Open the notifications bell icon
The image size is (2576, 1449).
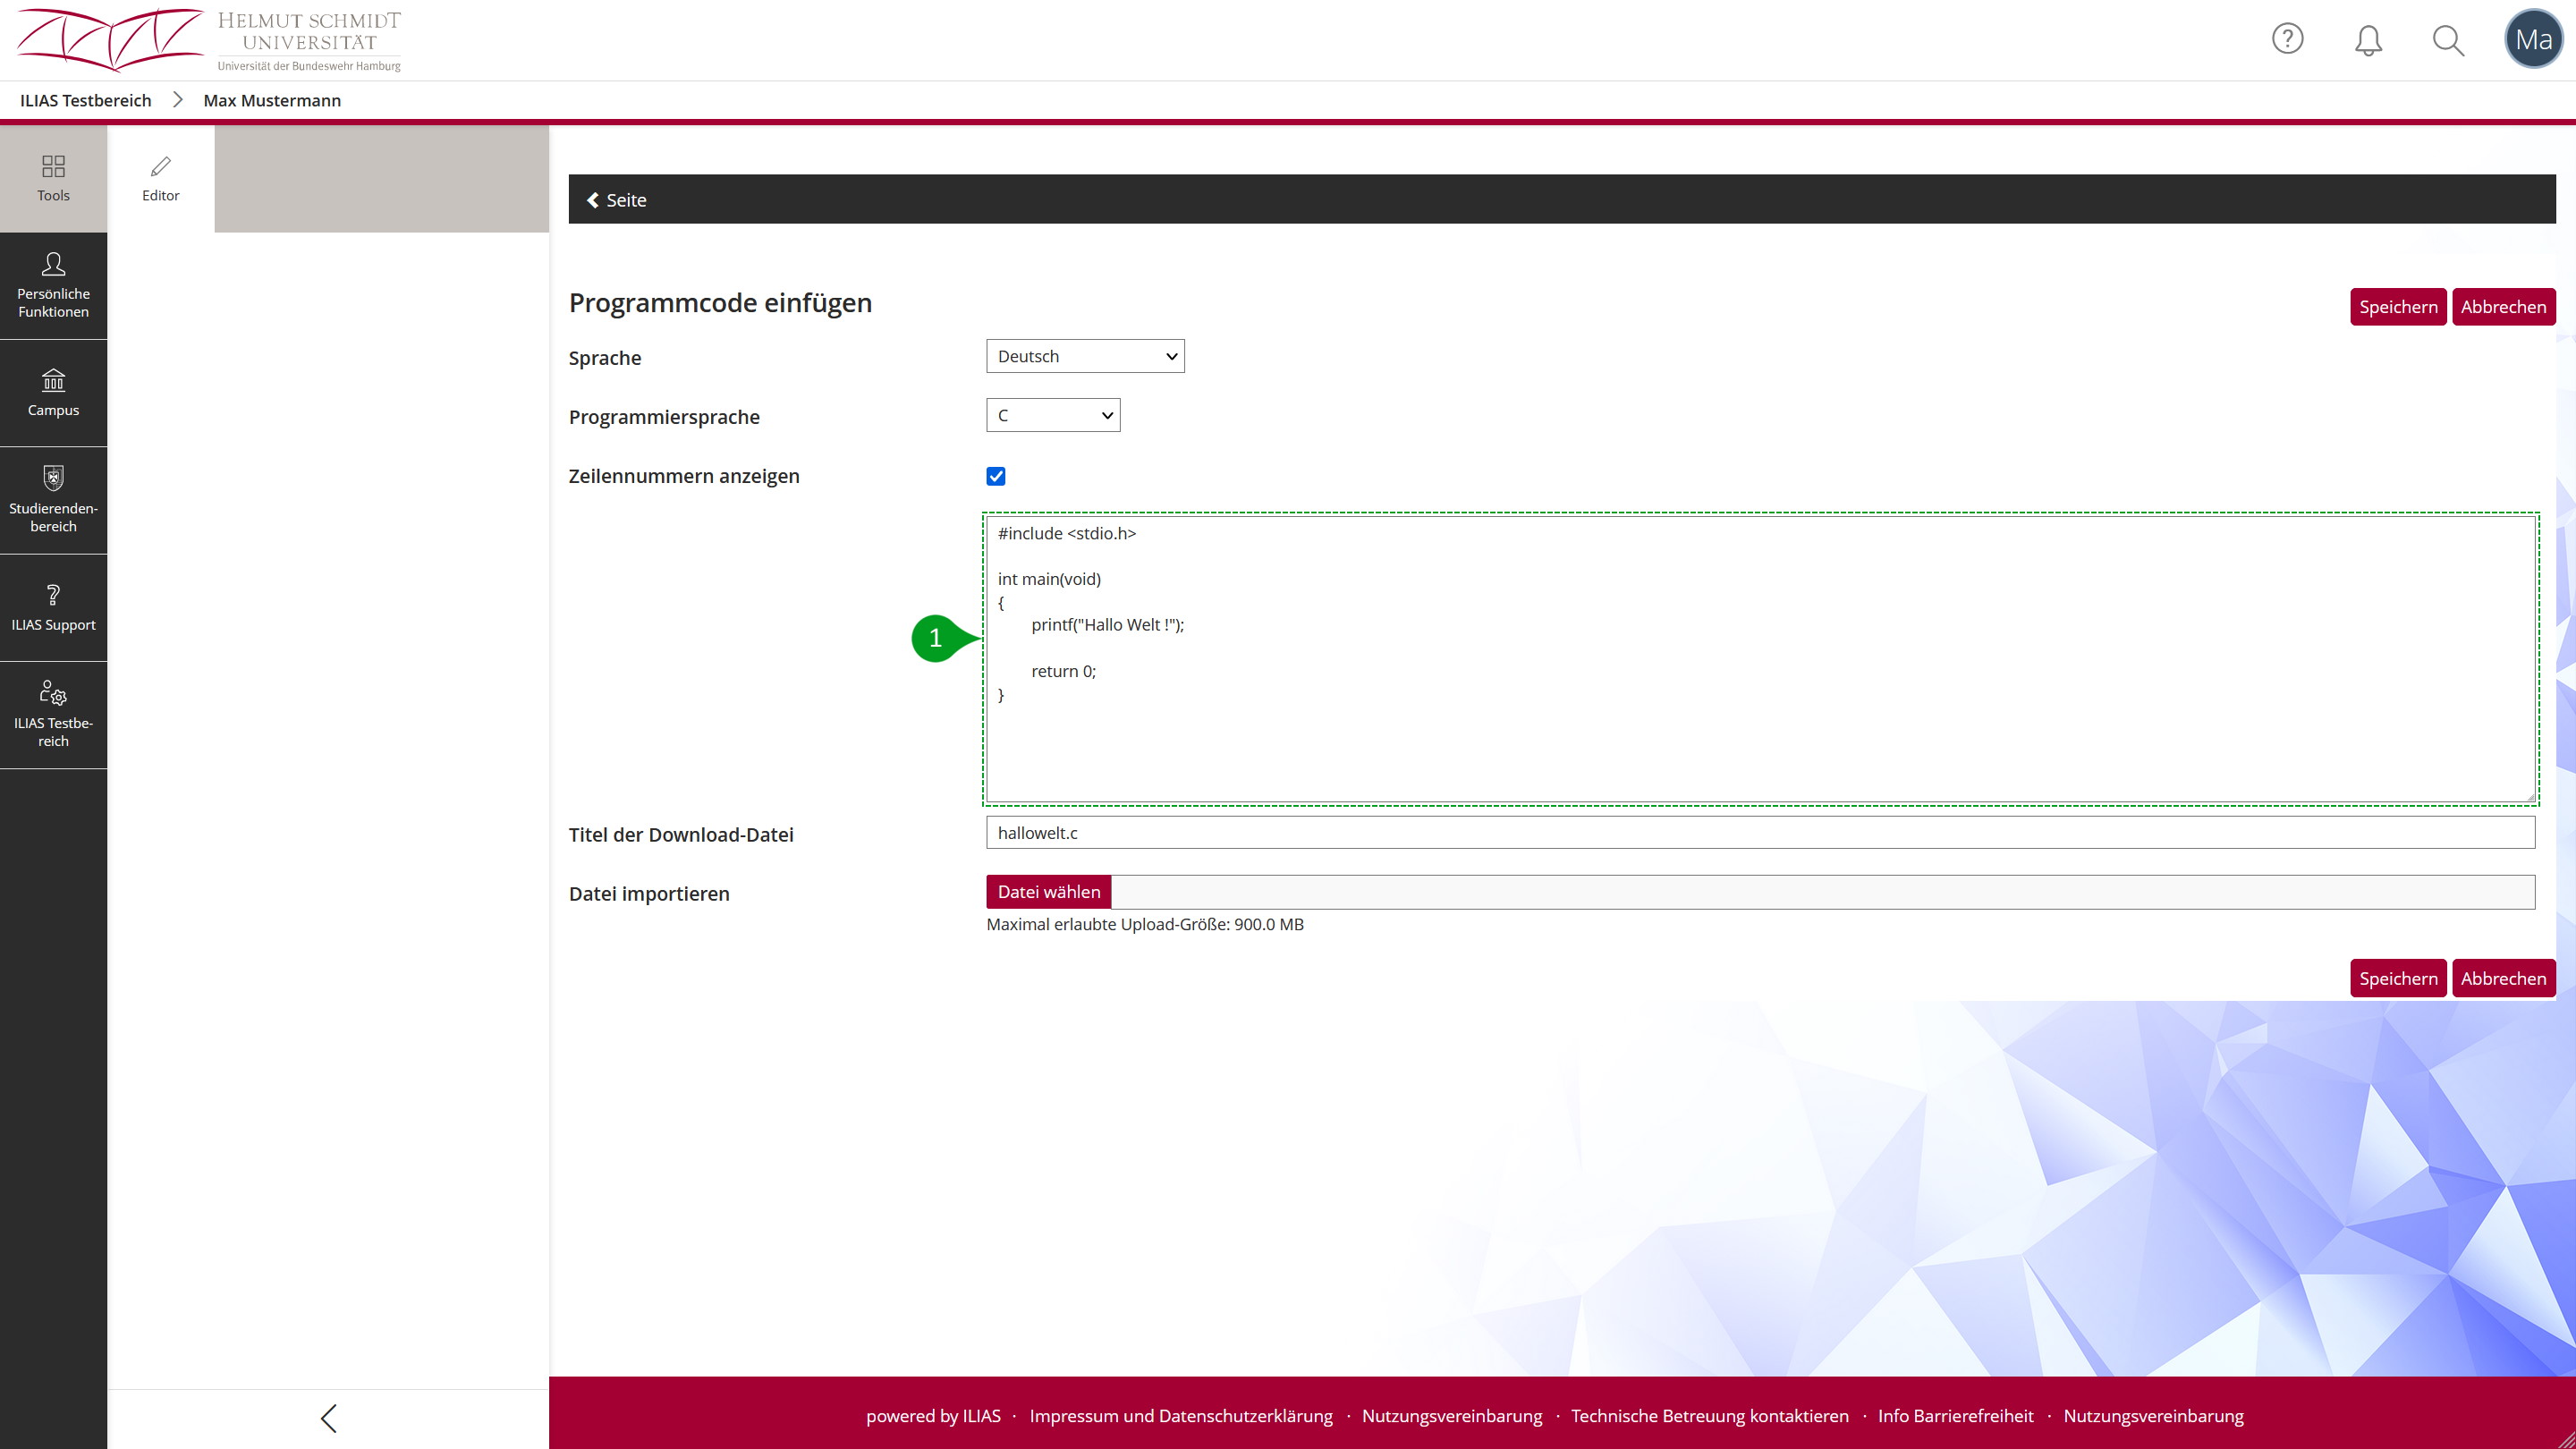pos(2368,40)
